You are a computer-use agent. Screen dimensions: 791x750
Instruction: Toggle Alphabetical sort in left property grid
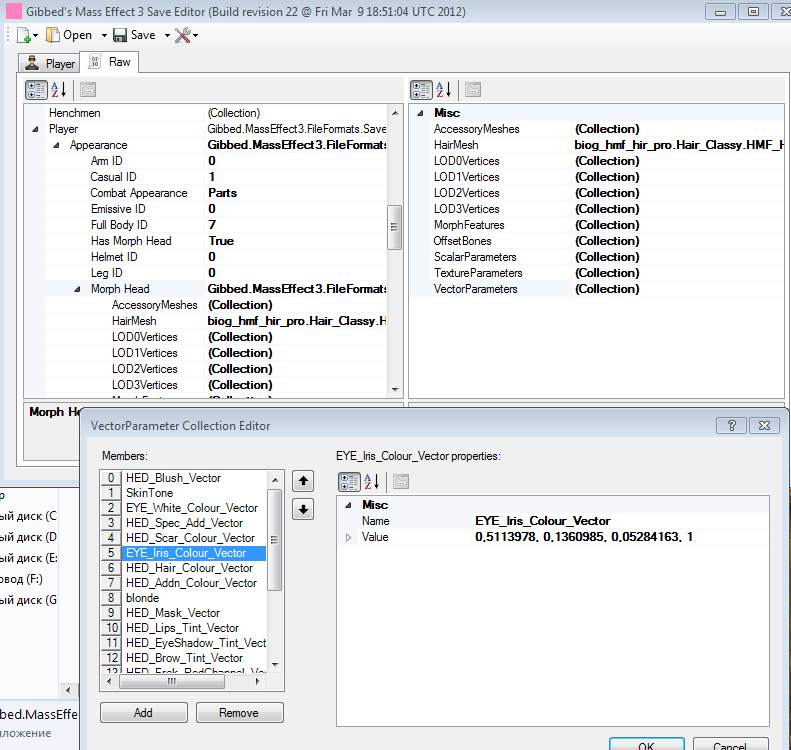pyautogui.click(x=59, y=90)
